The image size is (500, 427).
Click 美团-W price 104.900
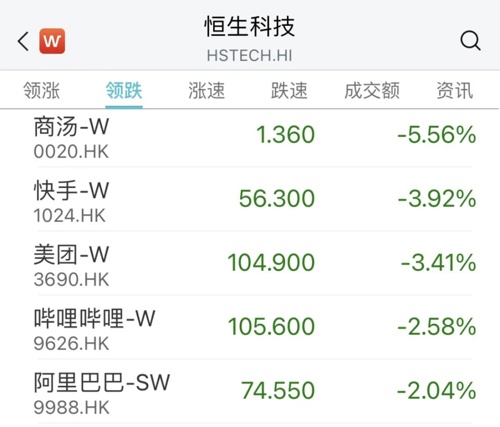(271, 262)
